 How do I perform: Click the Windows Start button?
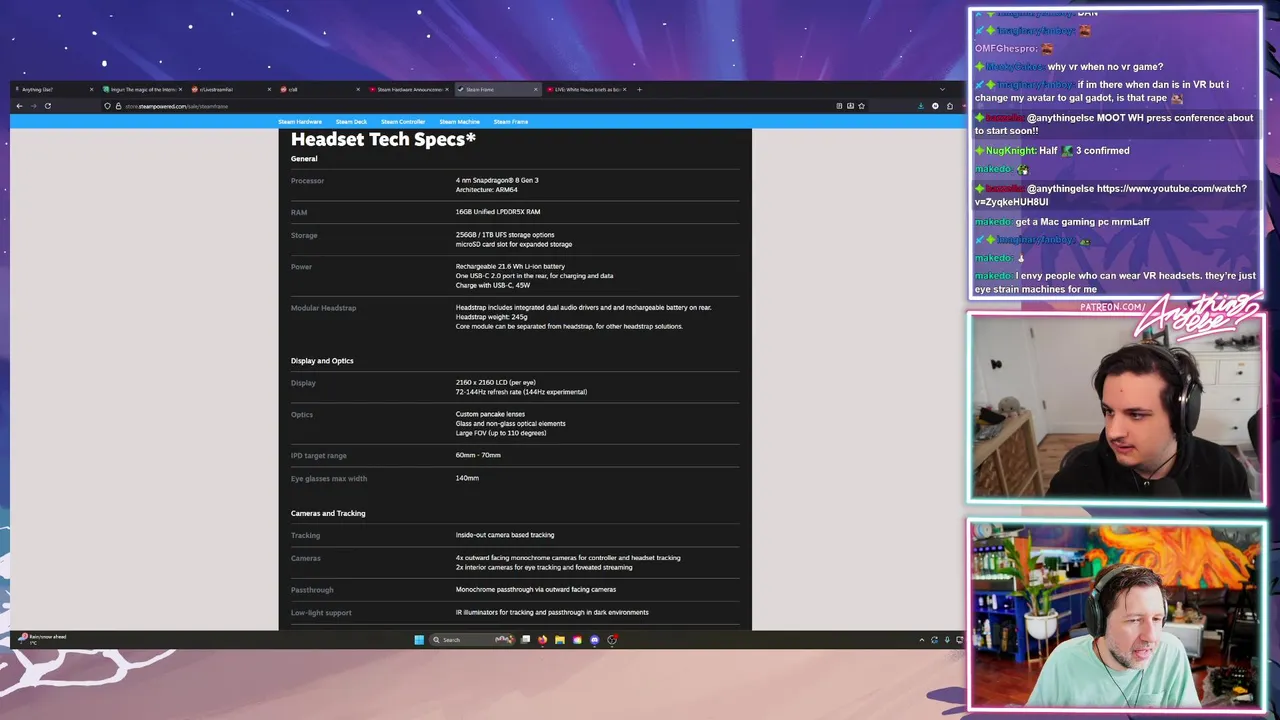click(x=419, y=640)
